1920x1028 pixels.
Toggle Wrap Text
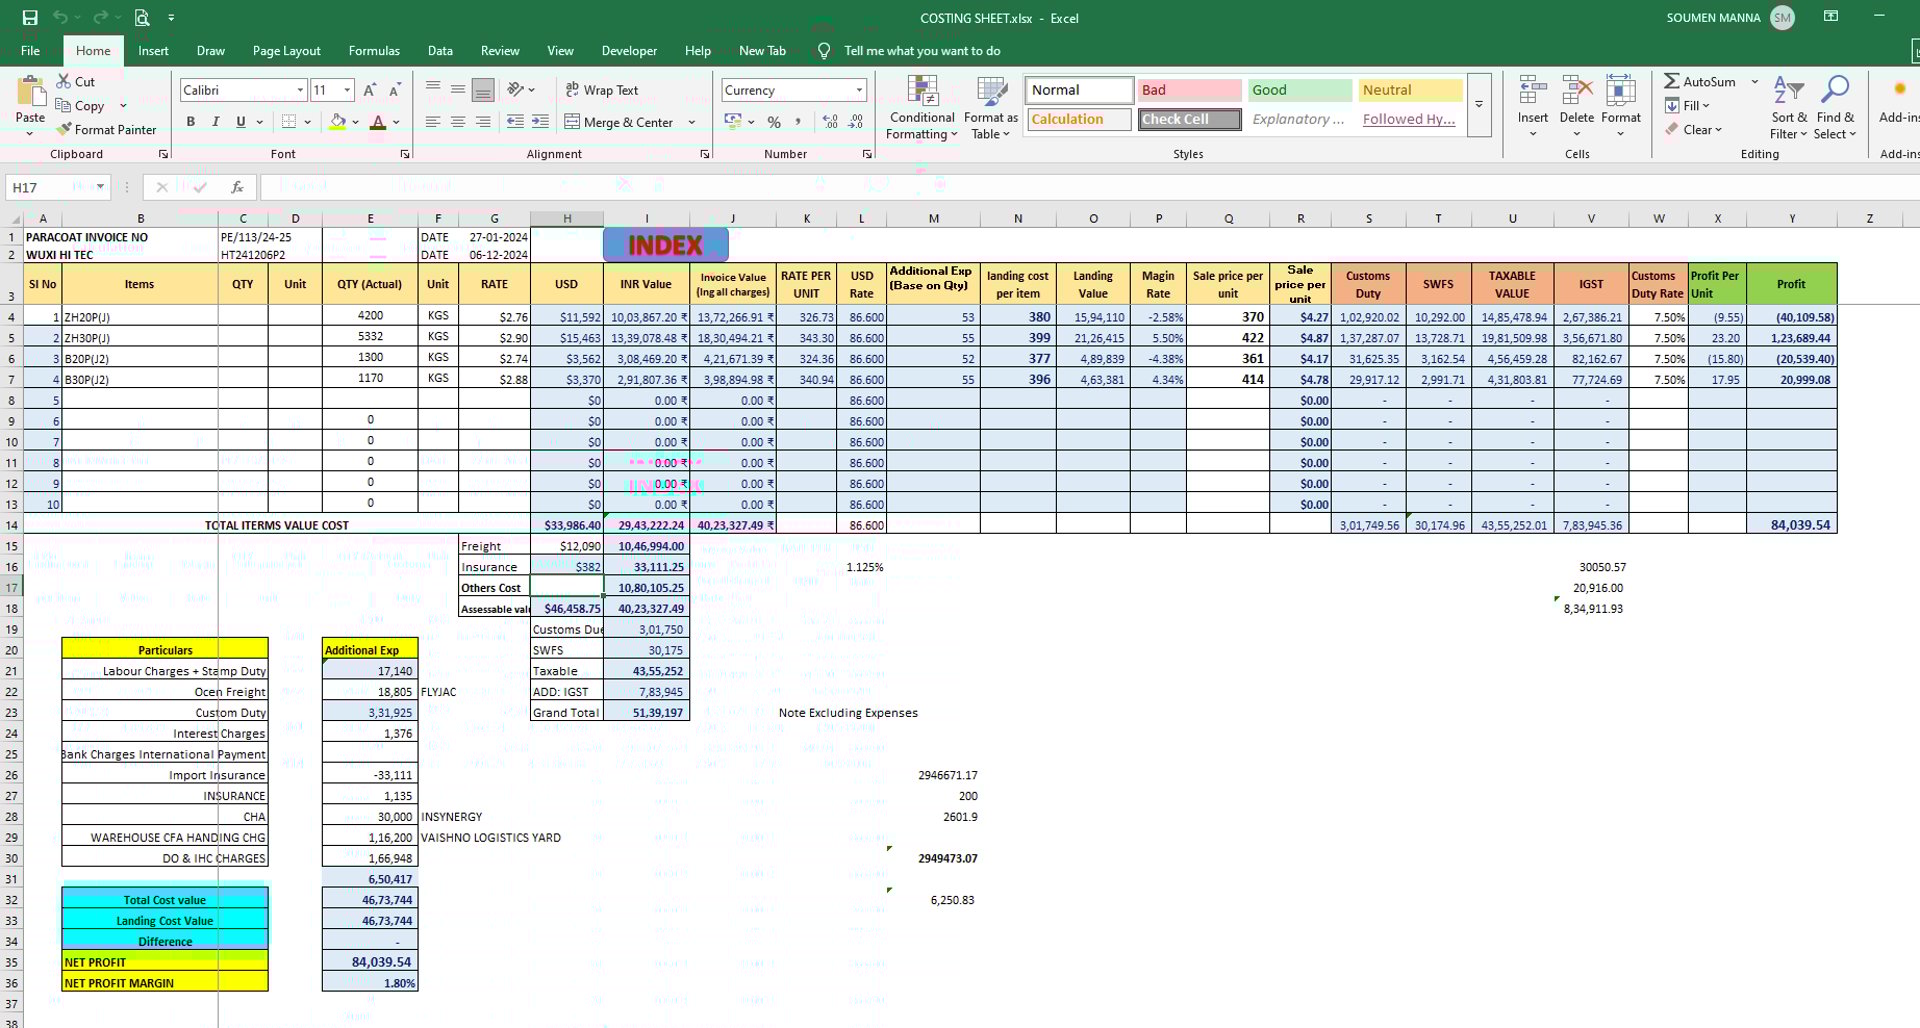click(x=602, y=90)
